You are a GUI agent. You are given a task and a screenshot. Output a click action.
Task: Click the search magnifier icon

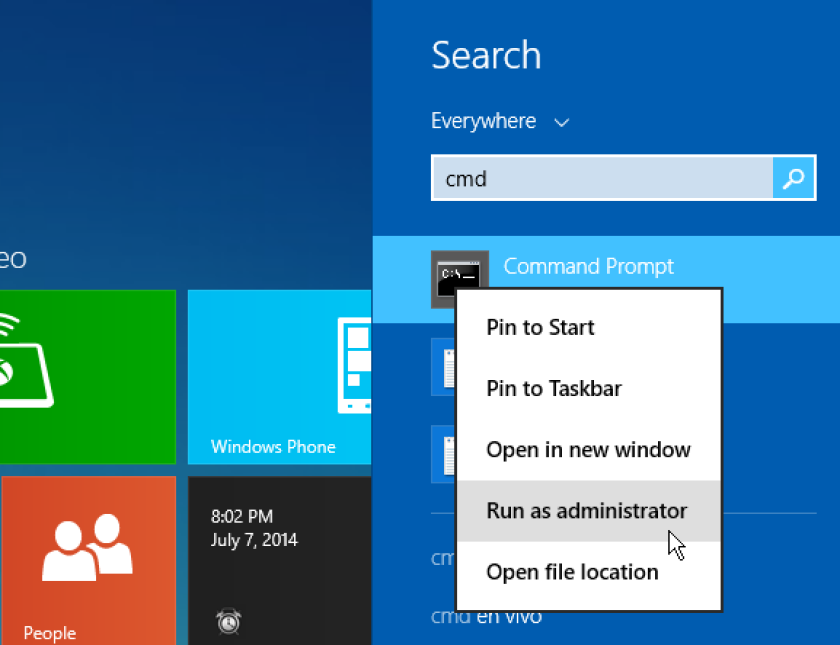[x=793, y=177]
